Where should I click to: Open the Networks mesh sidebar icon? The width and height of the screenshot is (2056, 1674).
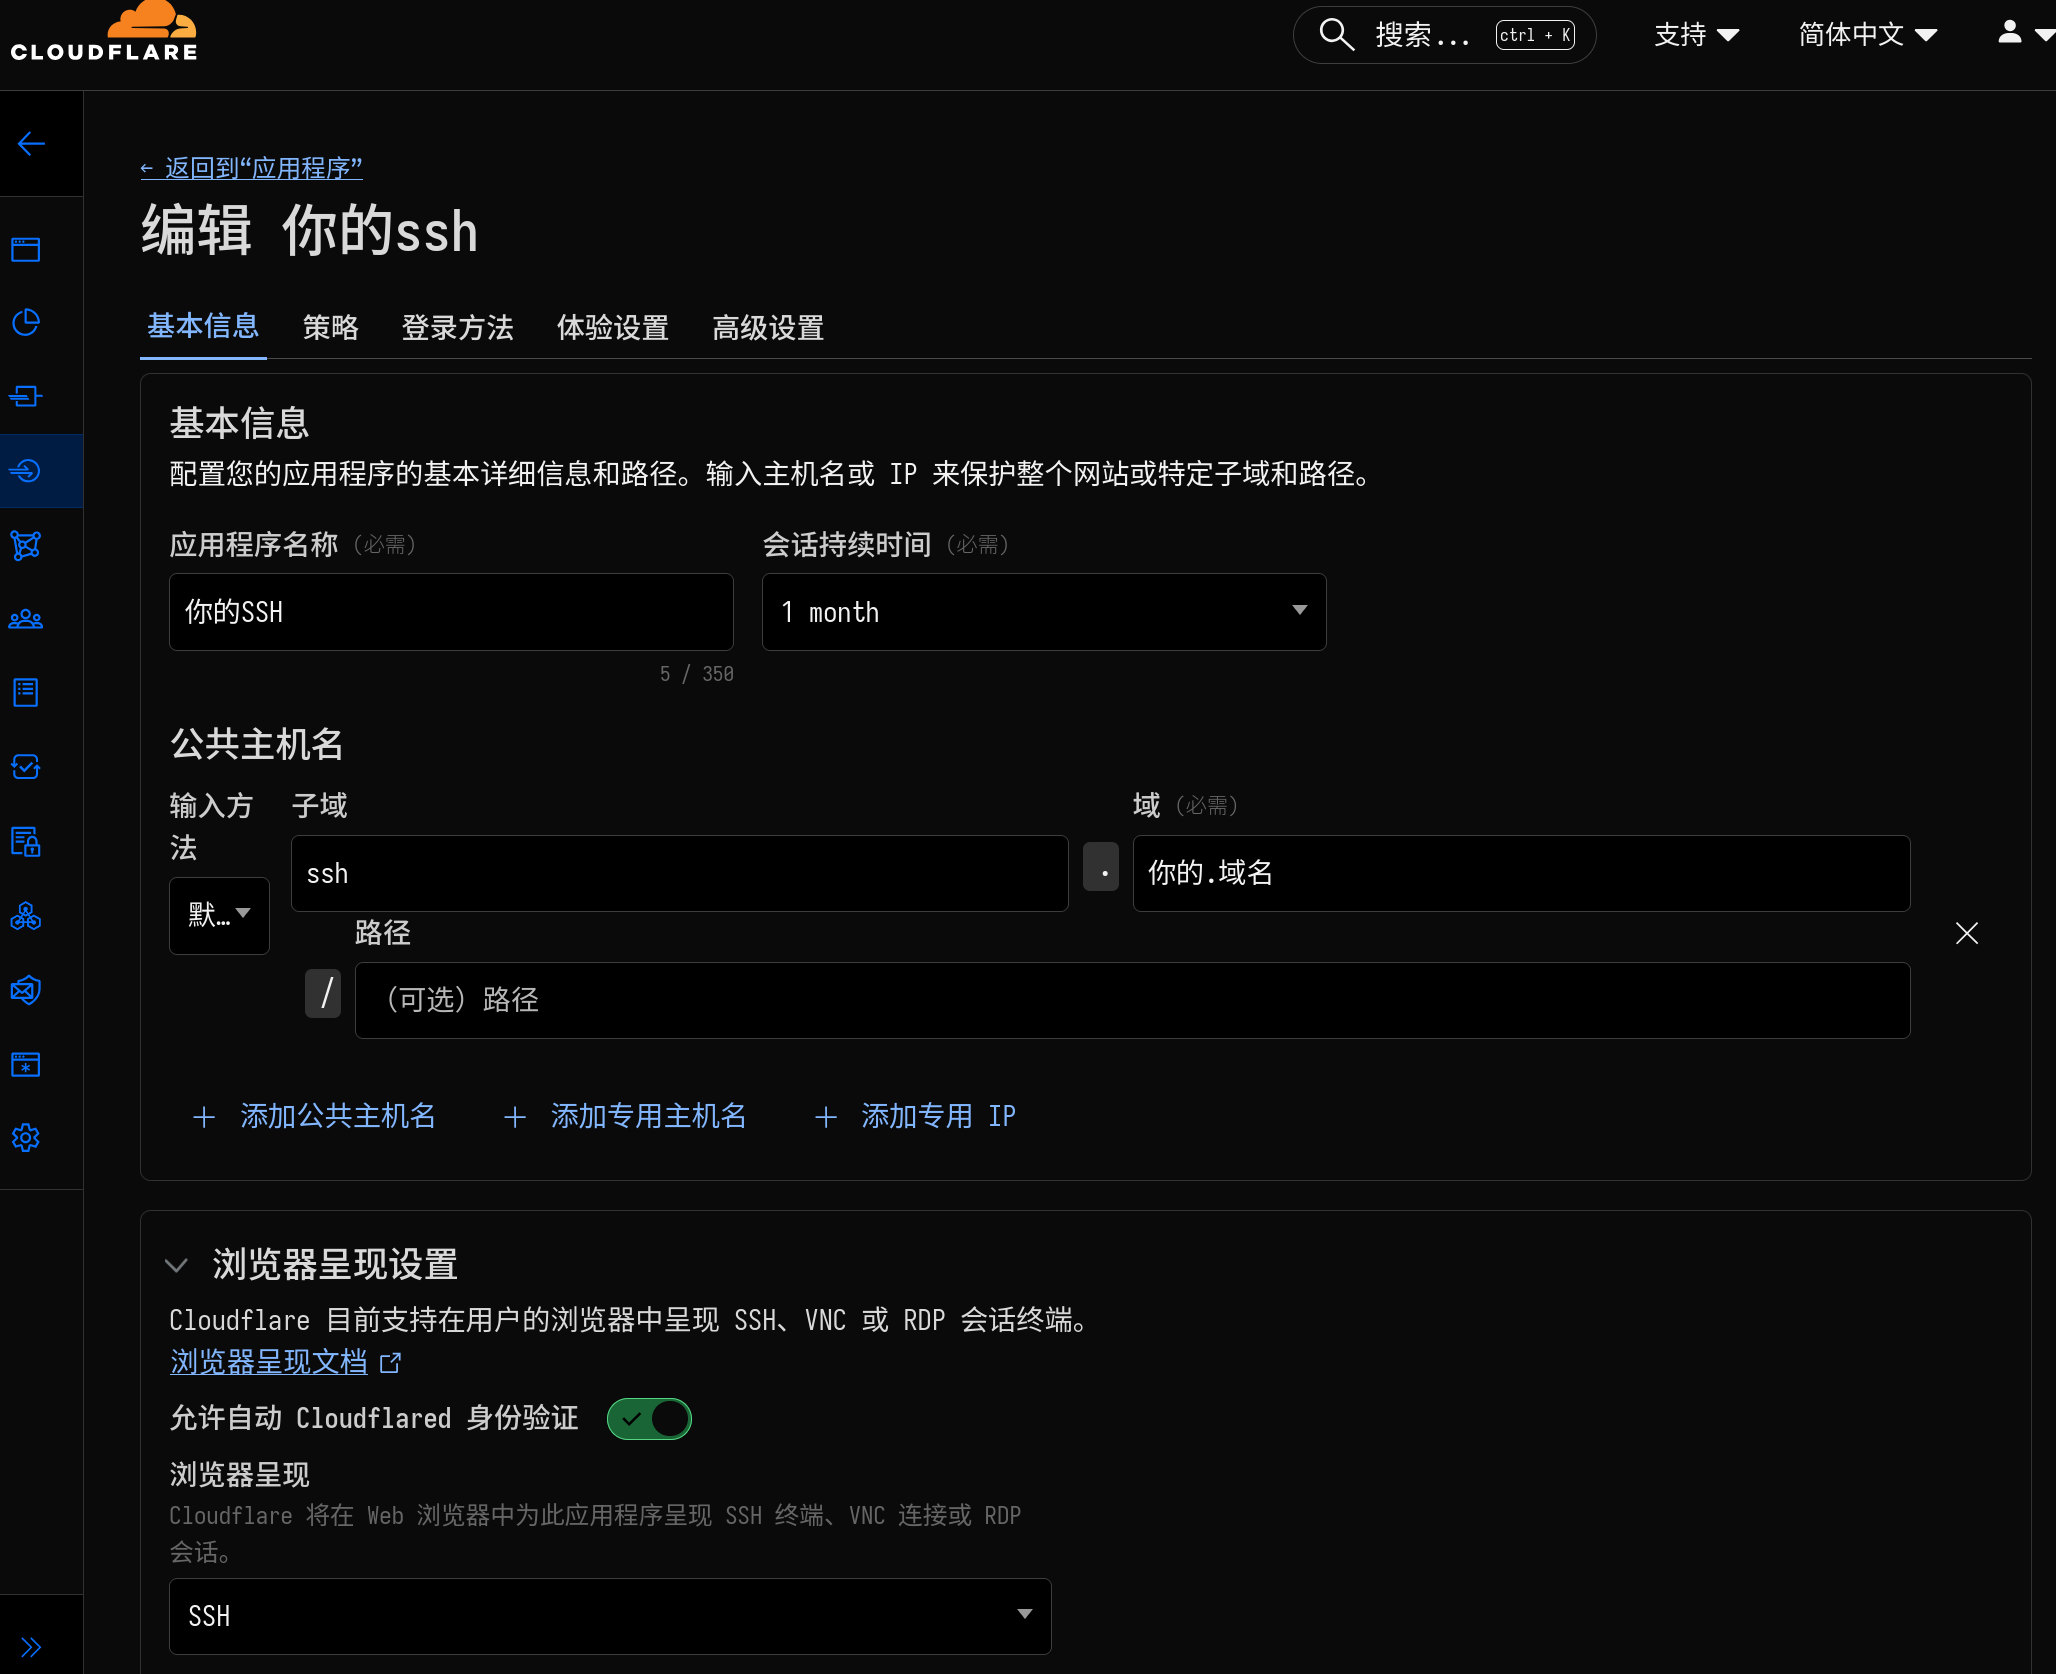click(x=26, y=545)
